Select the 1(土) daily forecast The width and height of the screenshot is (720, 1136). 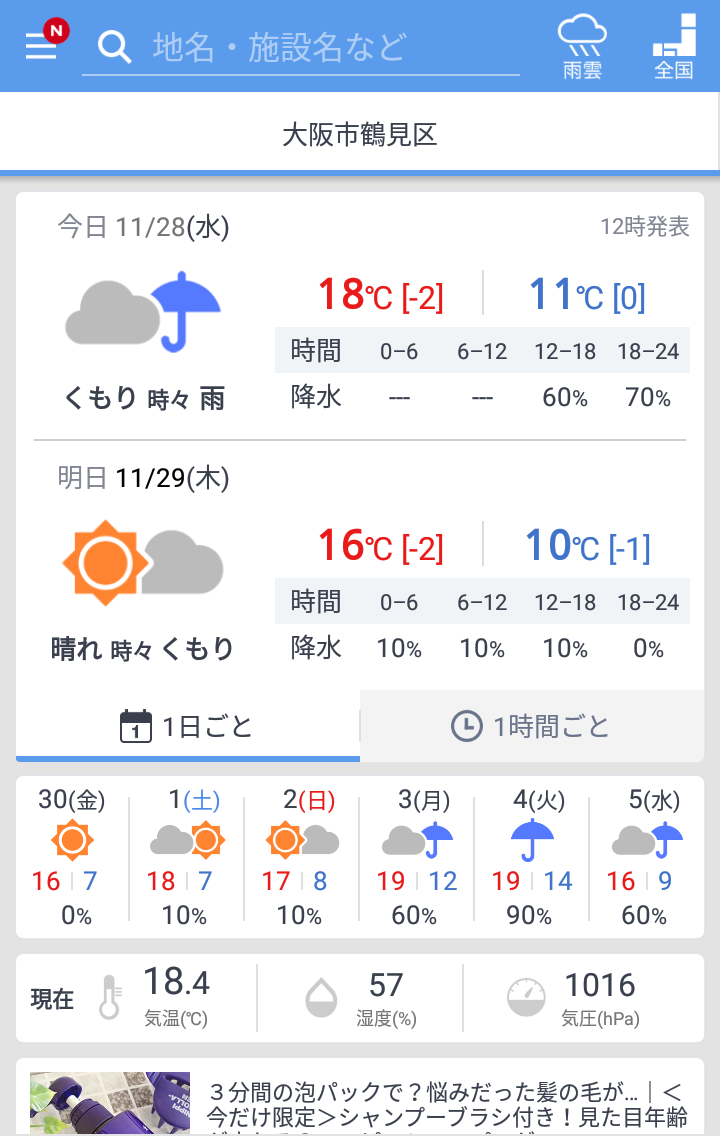[188, 857]
